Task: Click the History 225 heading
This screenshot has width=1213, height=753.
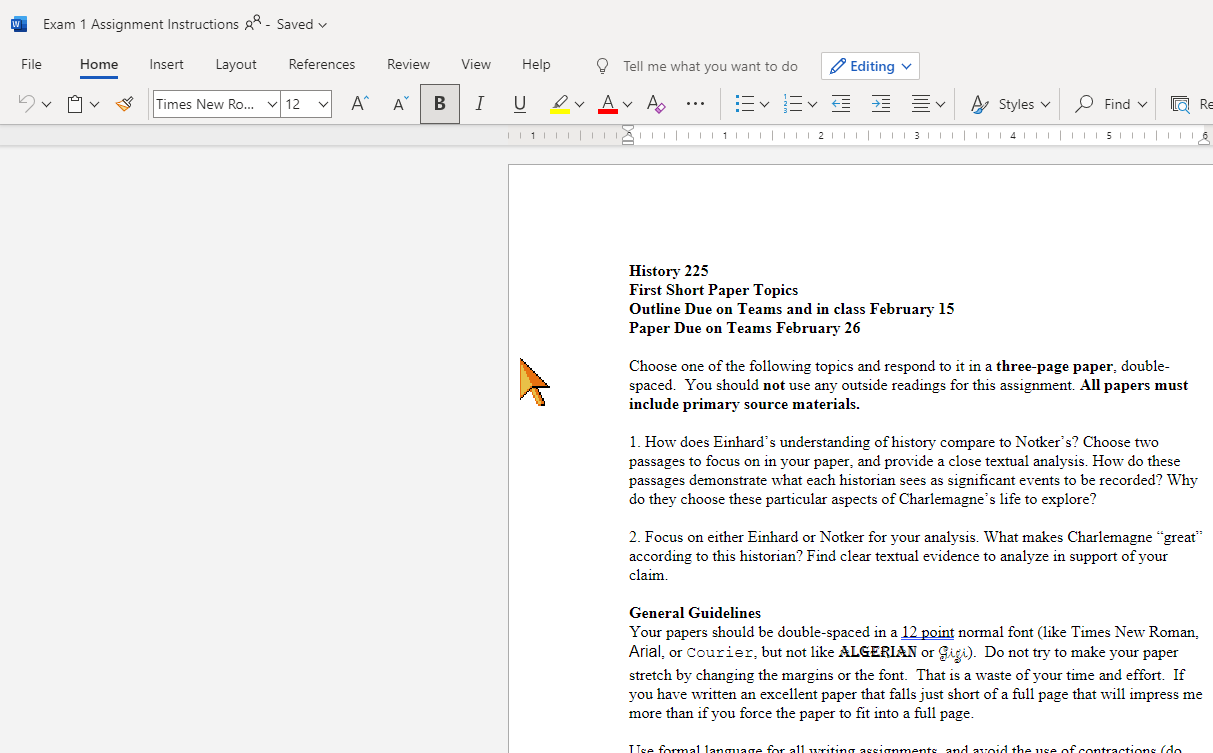Action: pos(669,271)
